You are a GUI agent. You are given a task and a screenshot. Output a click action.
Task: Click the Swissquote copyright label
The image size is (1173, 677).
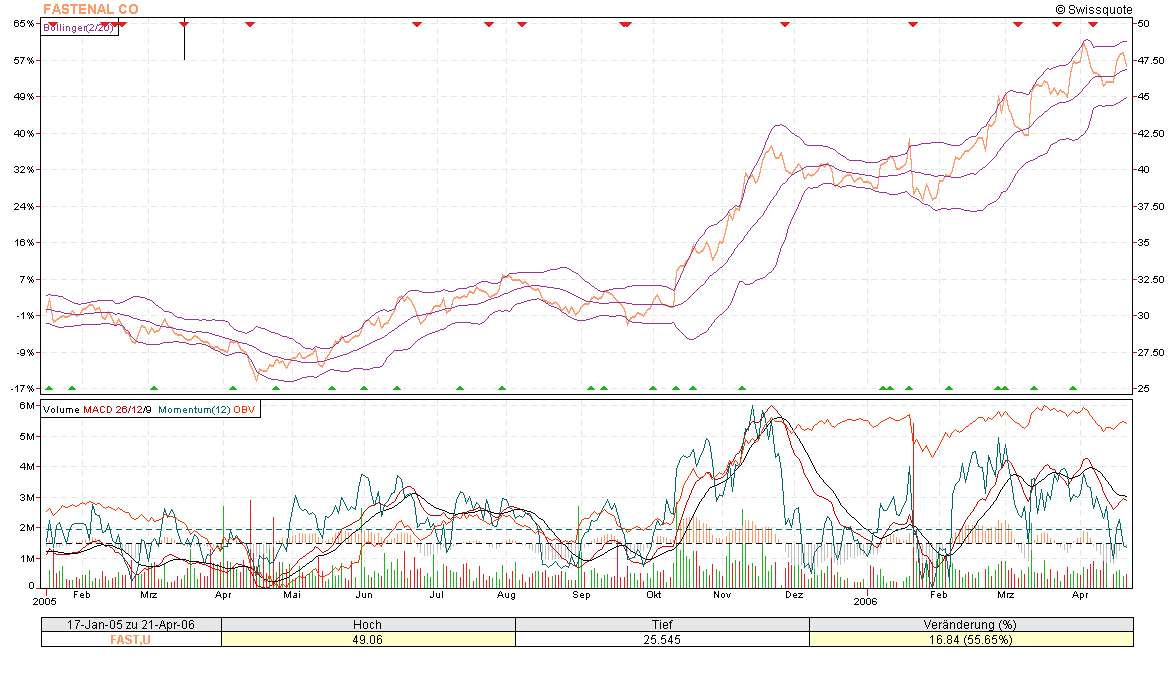1094,10
